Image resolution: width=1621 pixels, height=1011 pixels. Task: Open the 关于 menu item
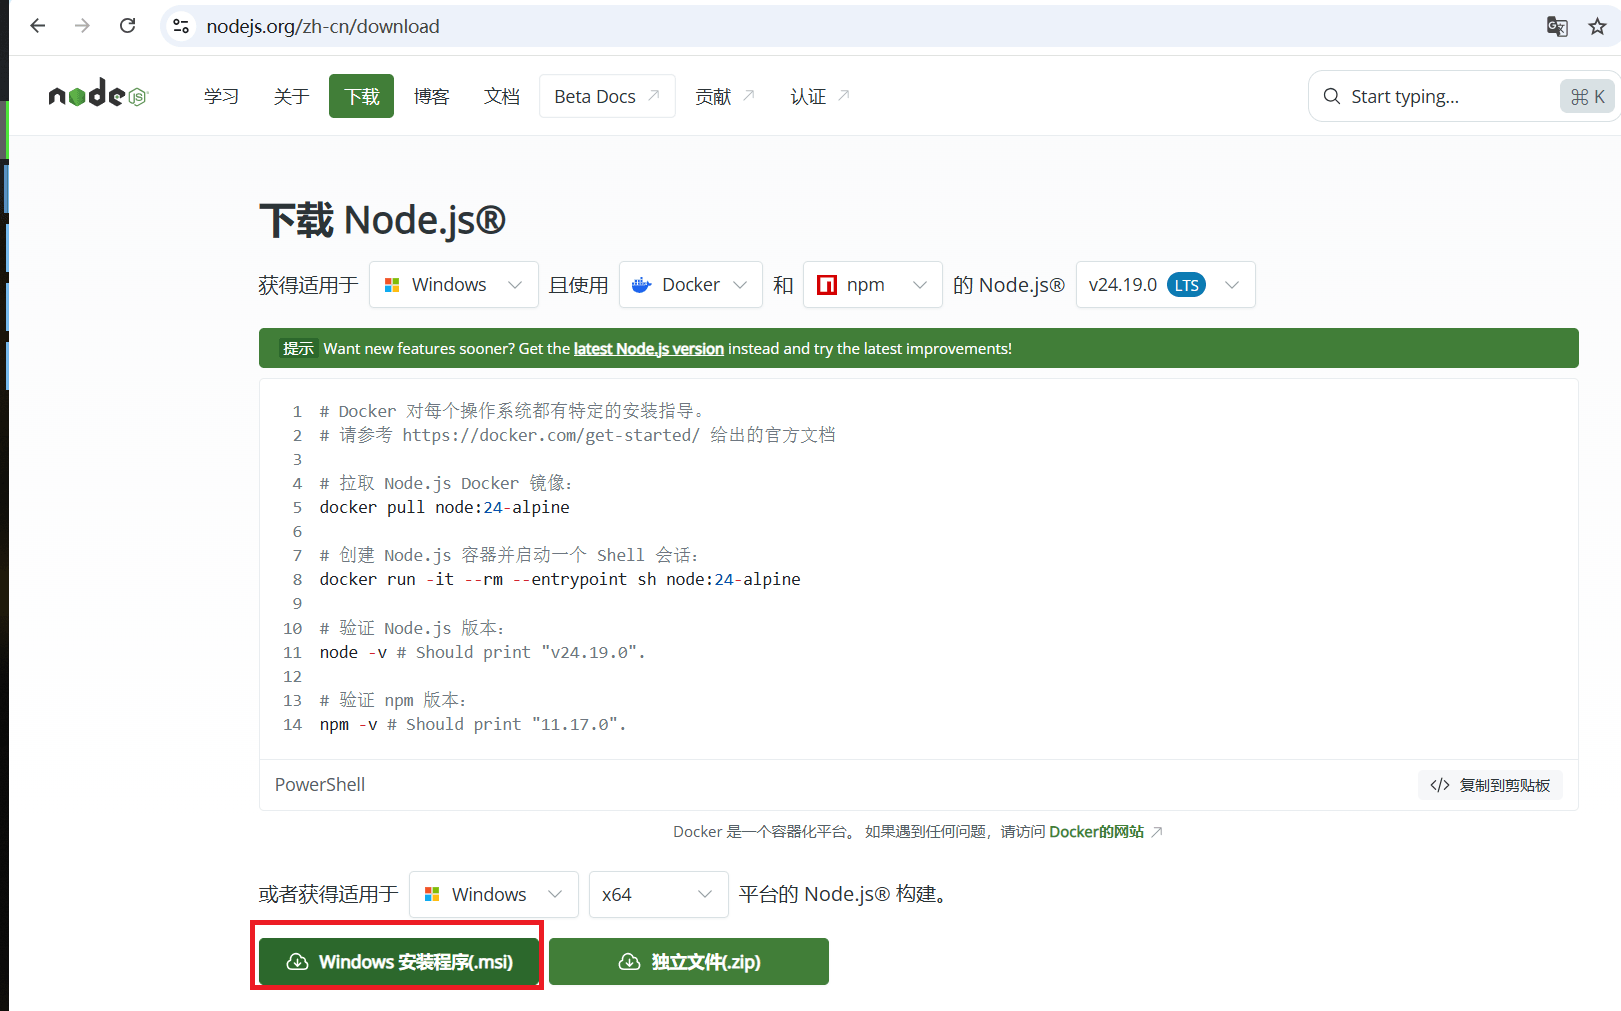click(x=291, y=96)
